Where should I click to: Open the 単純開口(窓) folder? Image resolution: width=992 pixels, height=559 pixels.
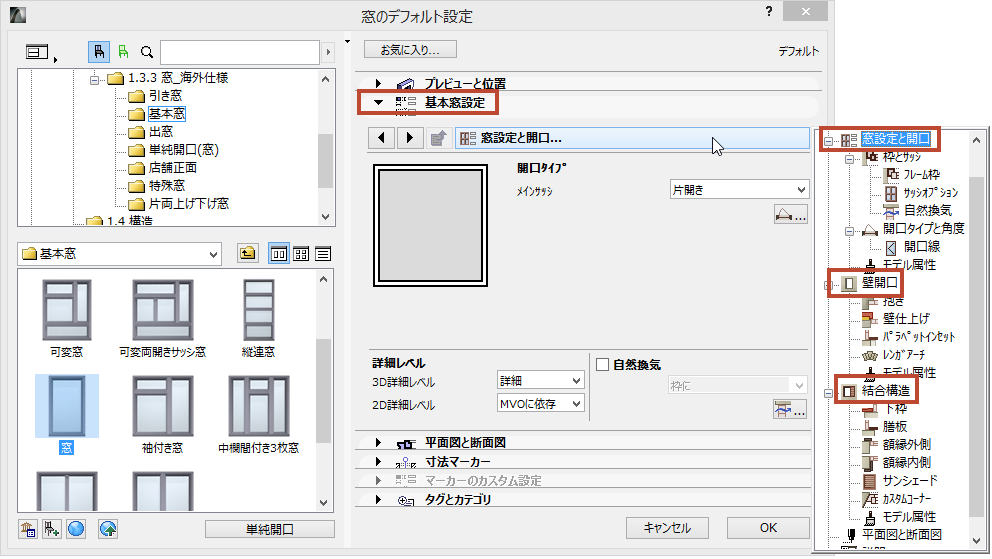tap(183, 150)
